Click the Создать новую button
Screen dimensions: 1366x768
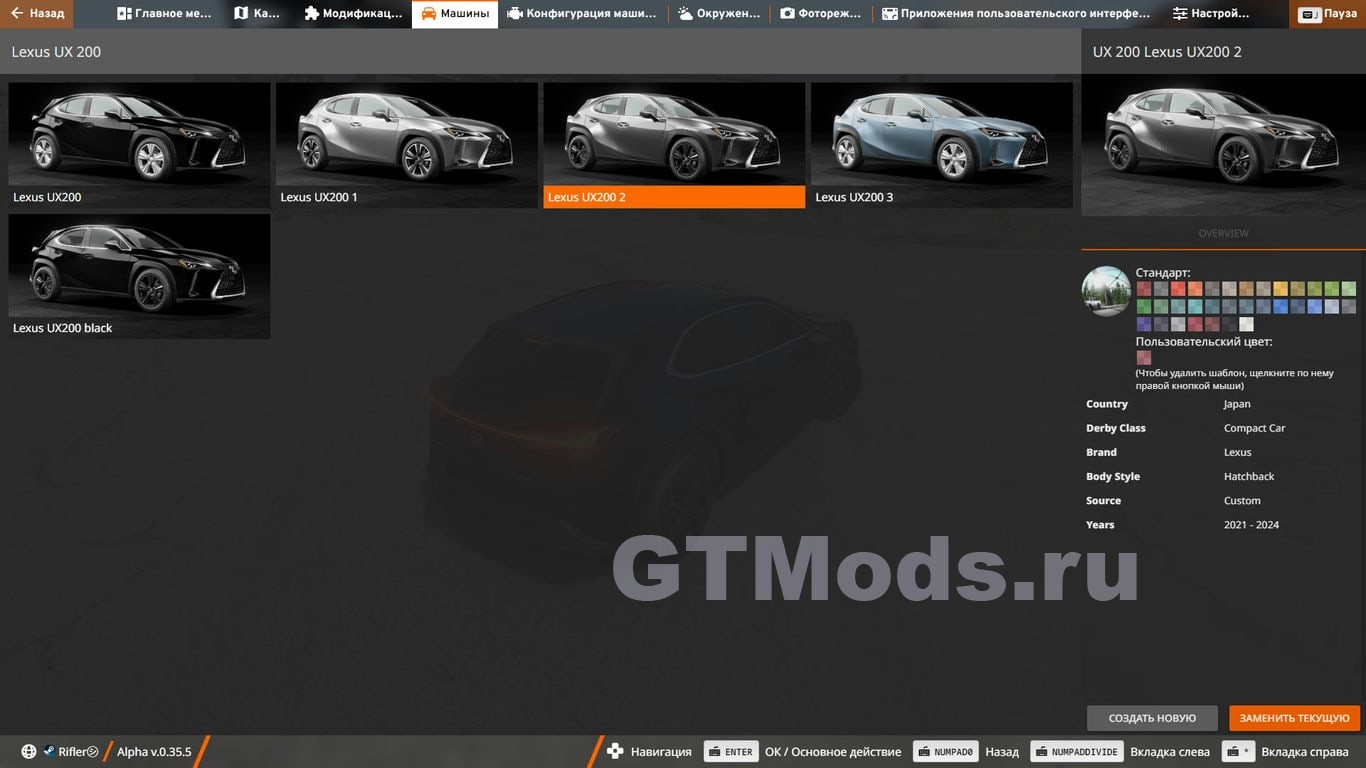(x=1152, y=718)
